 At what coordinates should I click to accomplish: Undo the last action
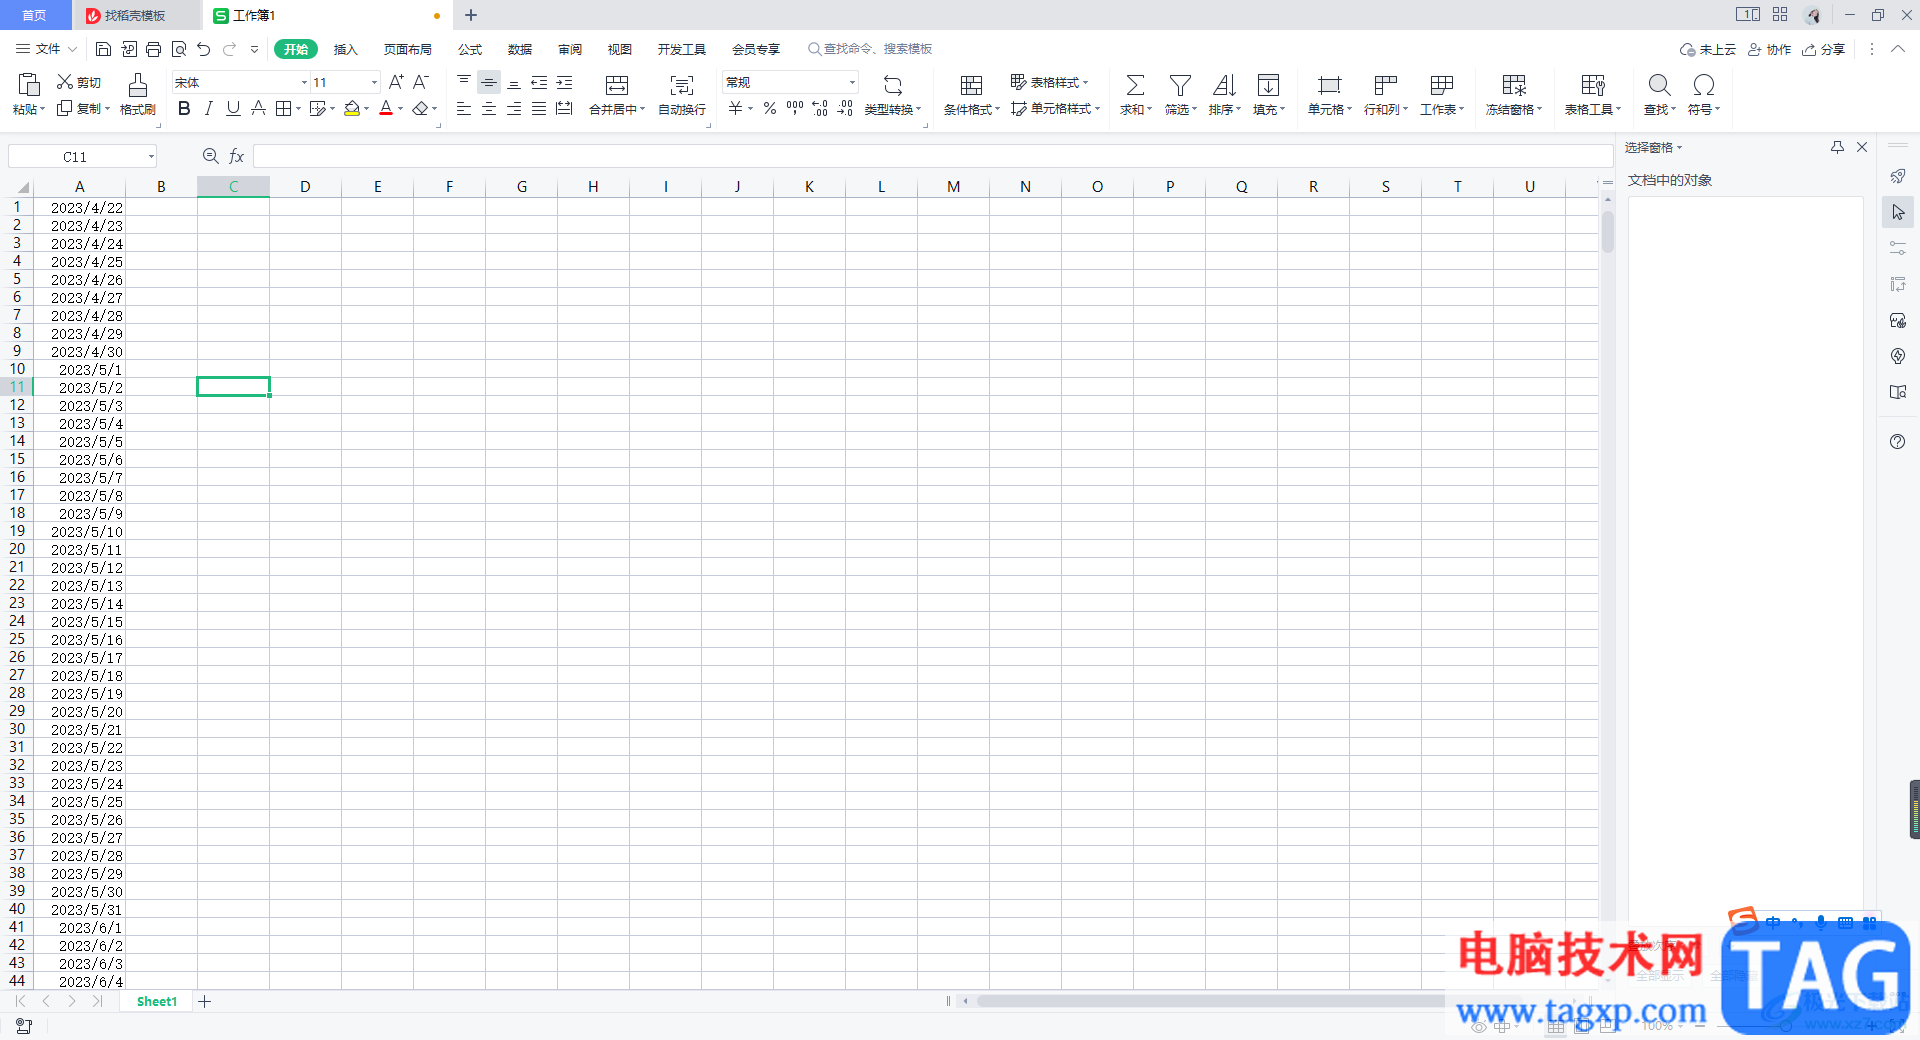204,49
